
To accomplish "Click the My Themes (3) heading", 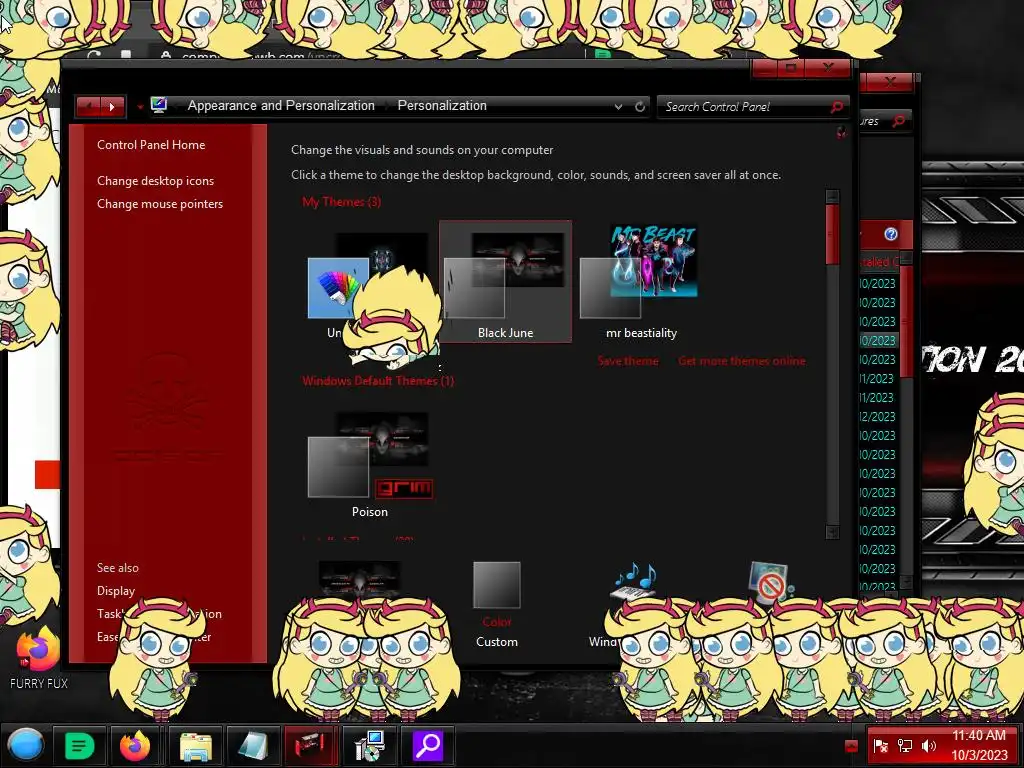I will (342, 202).
